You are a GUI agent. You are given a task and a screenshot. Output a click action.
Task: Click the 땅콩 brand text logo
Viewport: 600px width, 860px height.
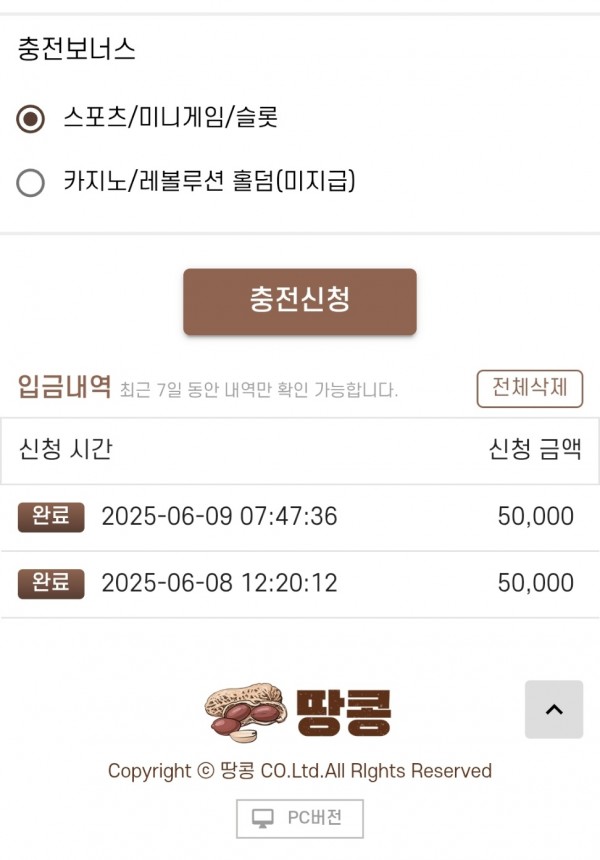tap(344, 712)
